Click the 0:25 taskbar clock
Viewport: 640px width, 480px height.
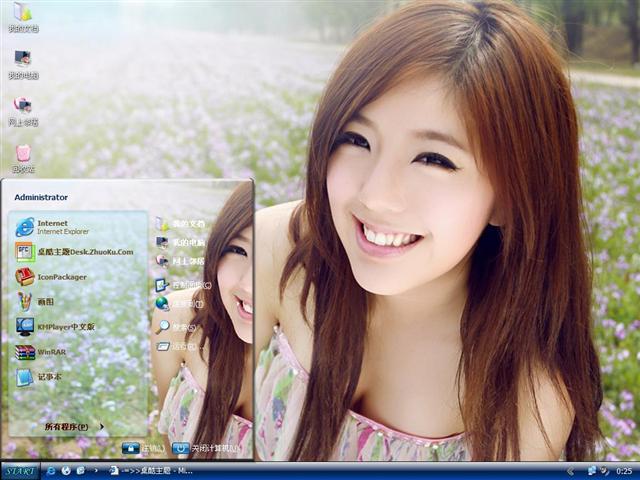coord(624,471)
